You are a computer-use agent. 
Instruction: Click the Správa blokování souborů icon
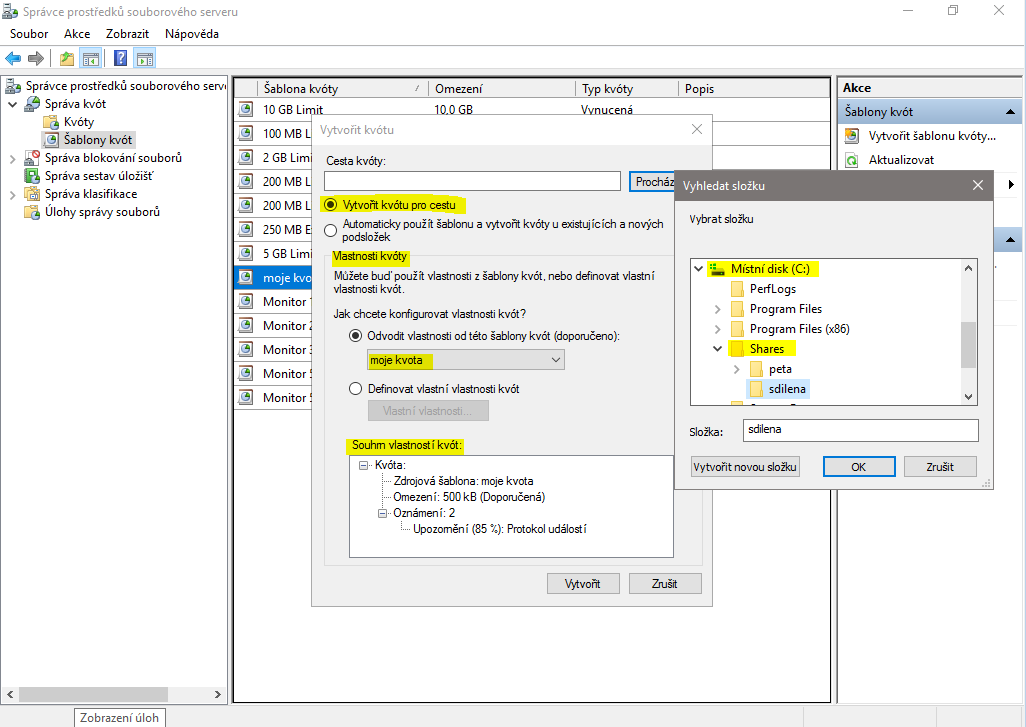[x=33, y=158]
